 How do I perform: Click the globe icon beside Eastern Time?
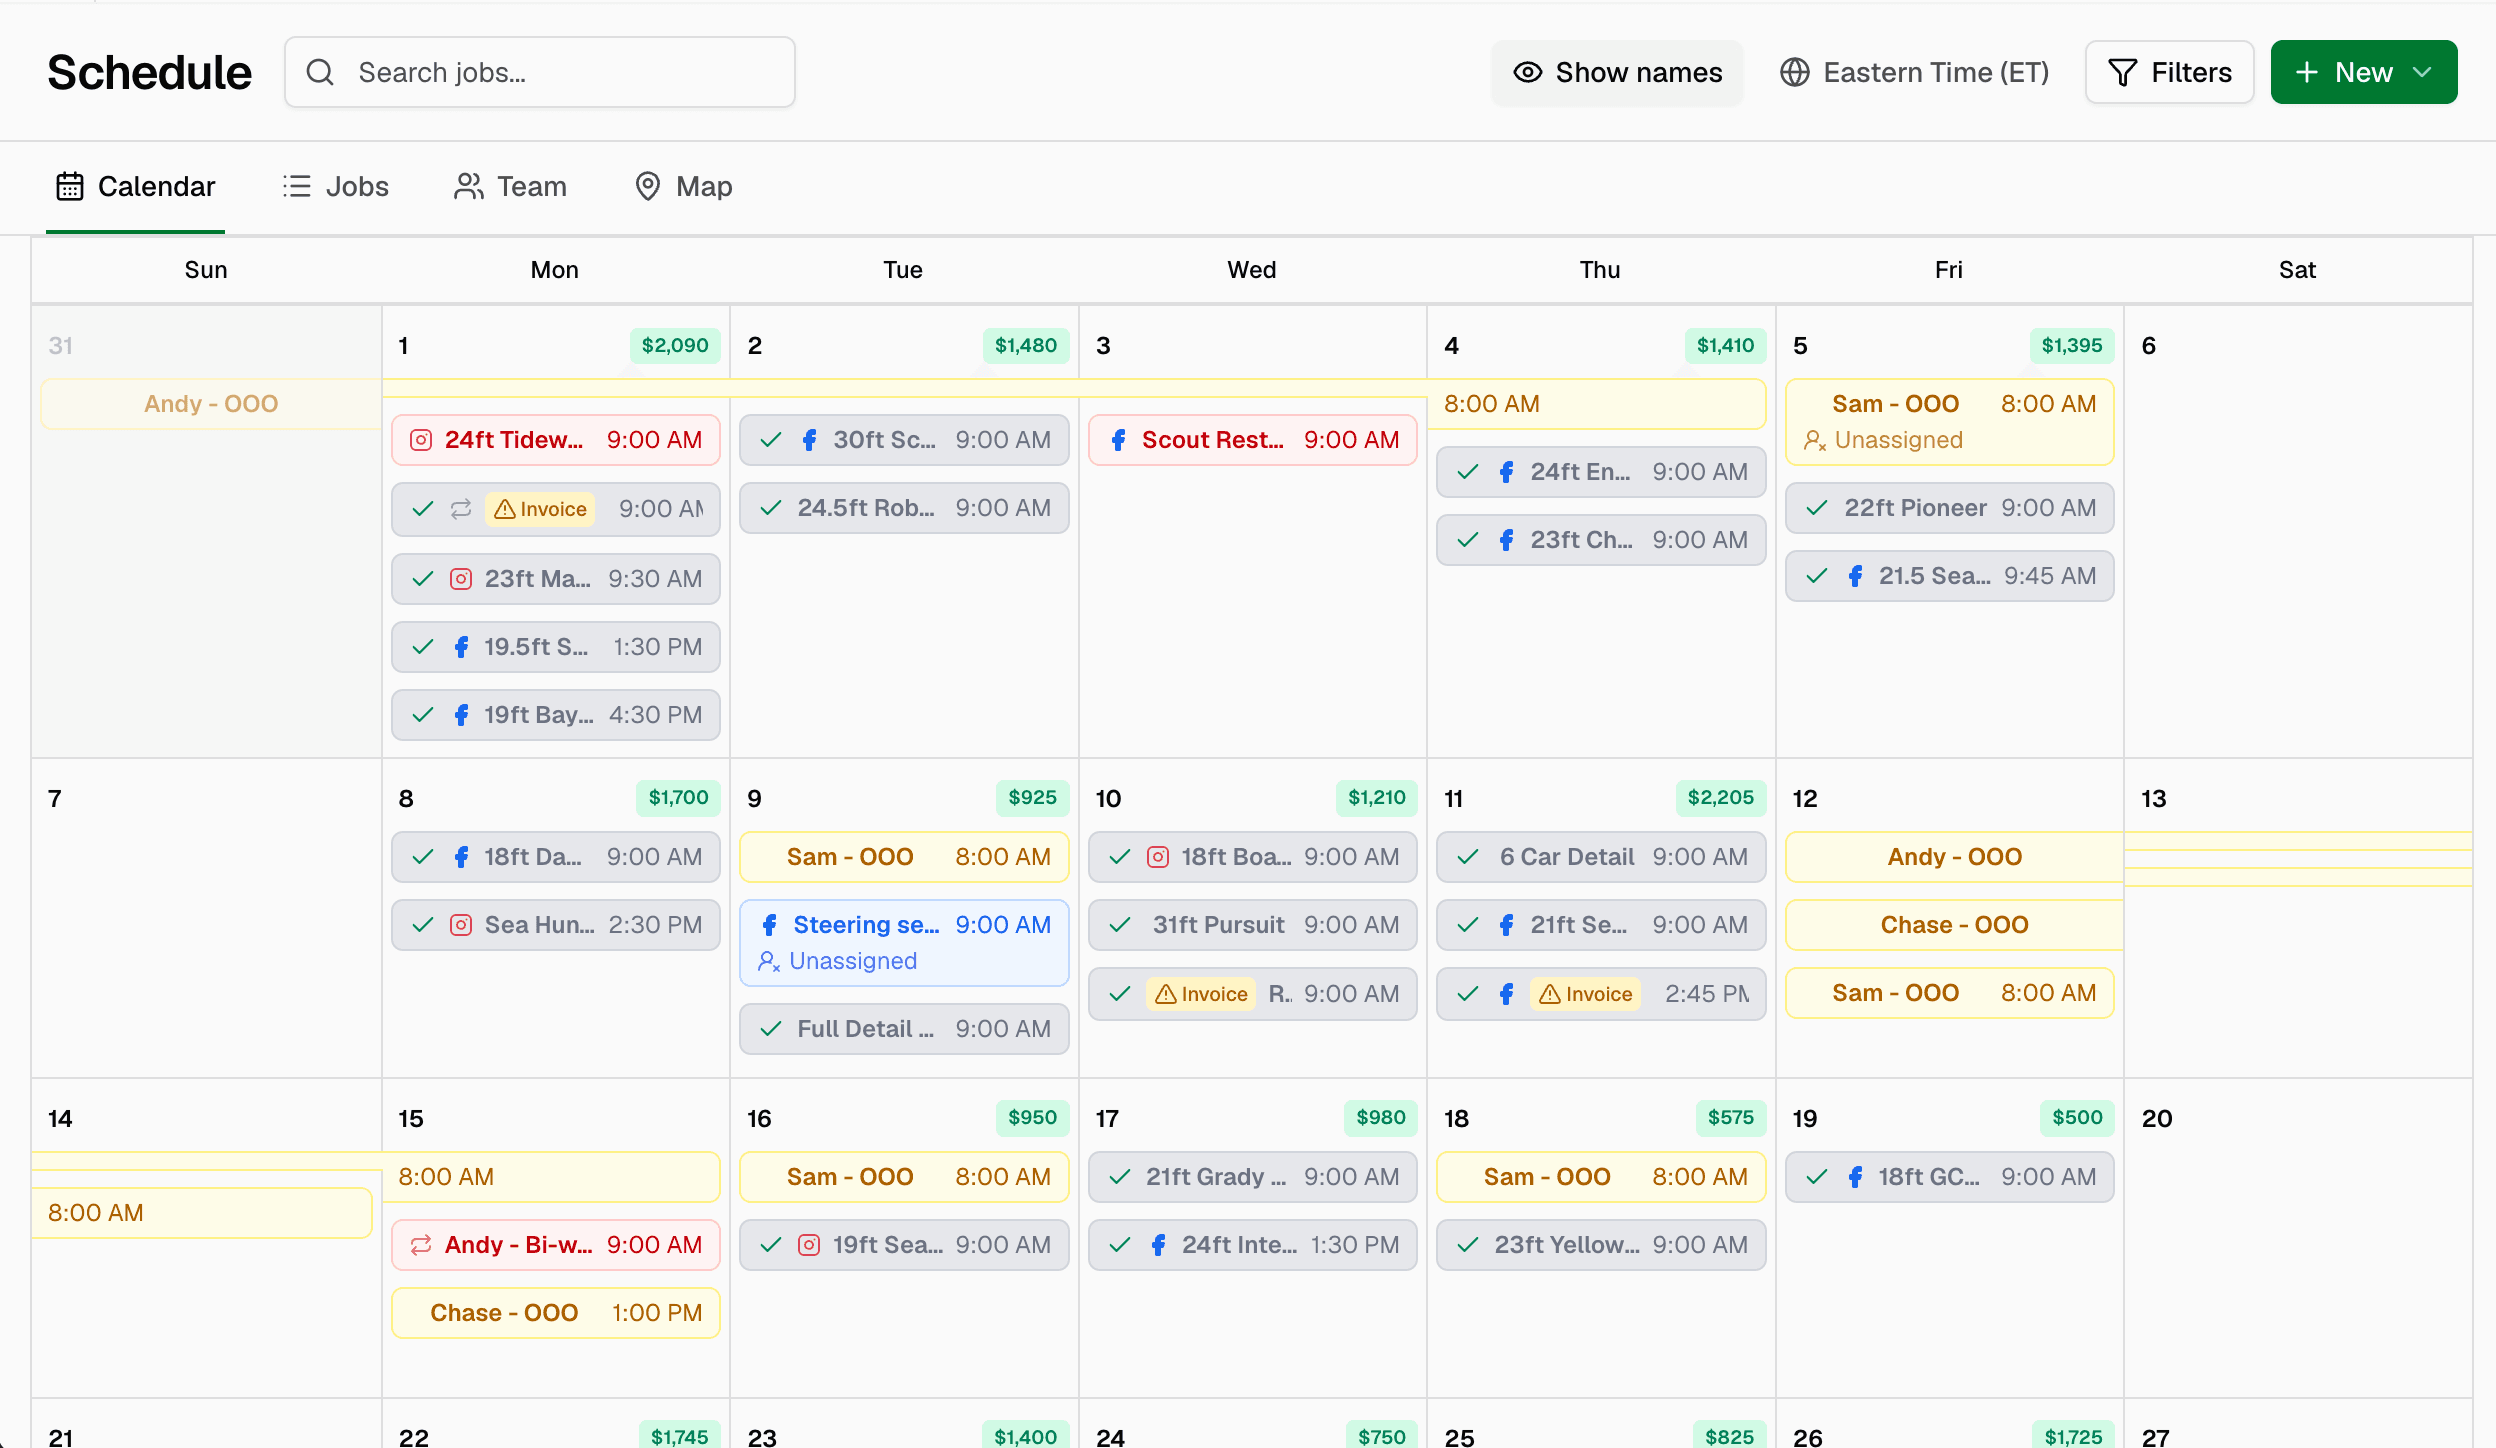pos(1795,72)
